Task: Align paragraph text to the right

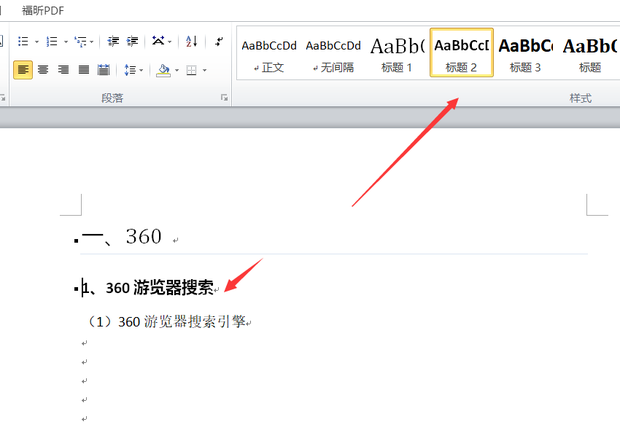Action: (63, 70)
